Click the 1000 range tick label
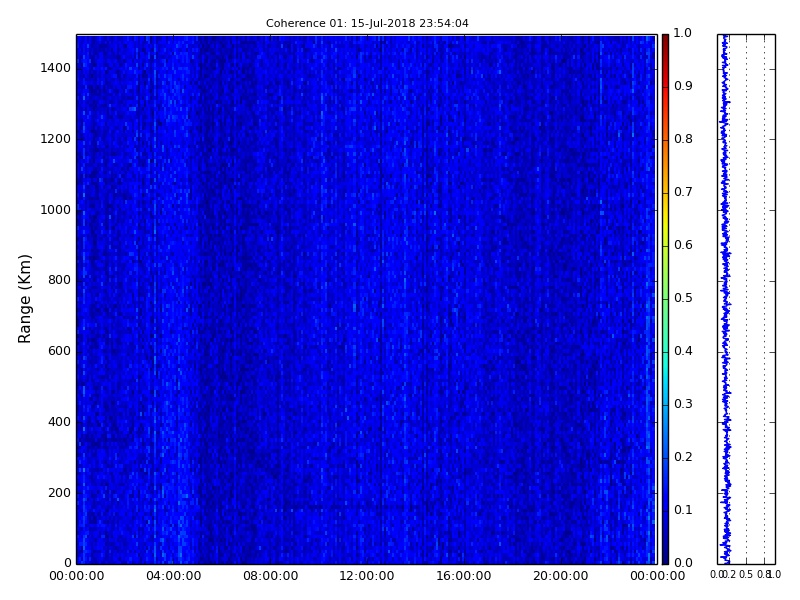 point(56,210)
